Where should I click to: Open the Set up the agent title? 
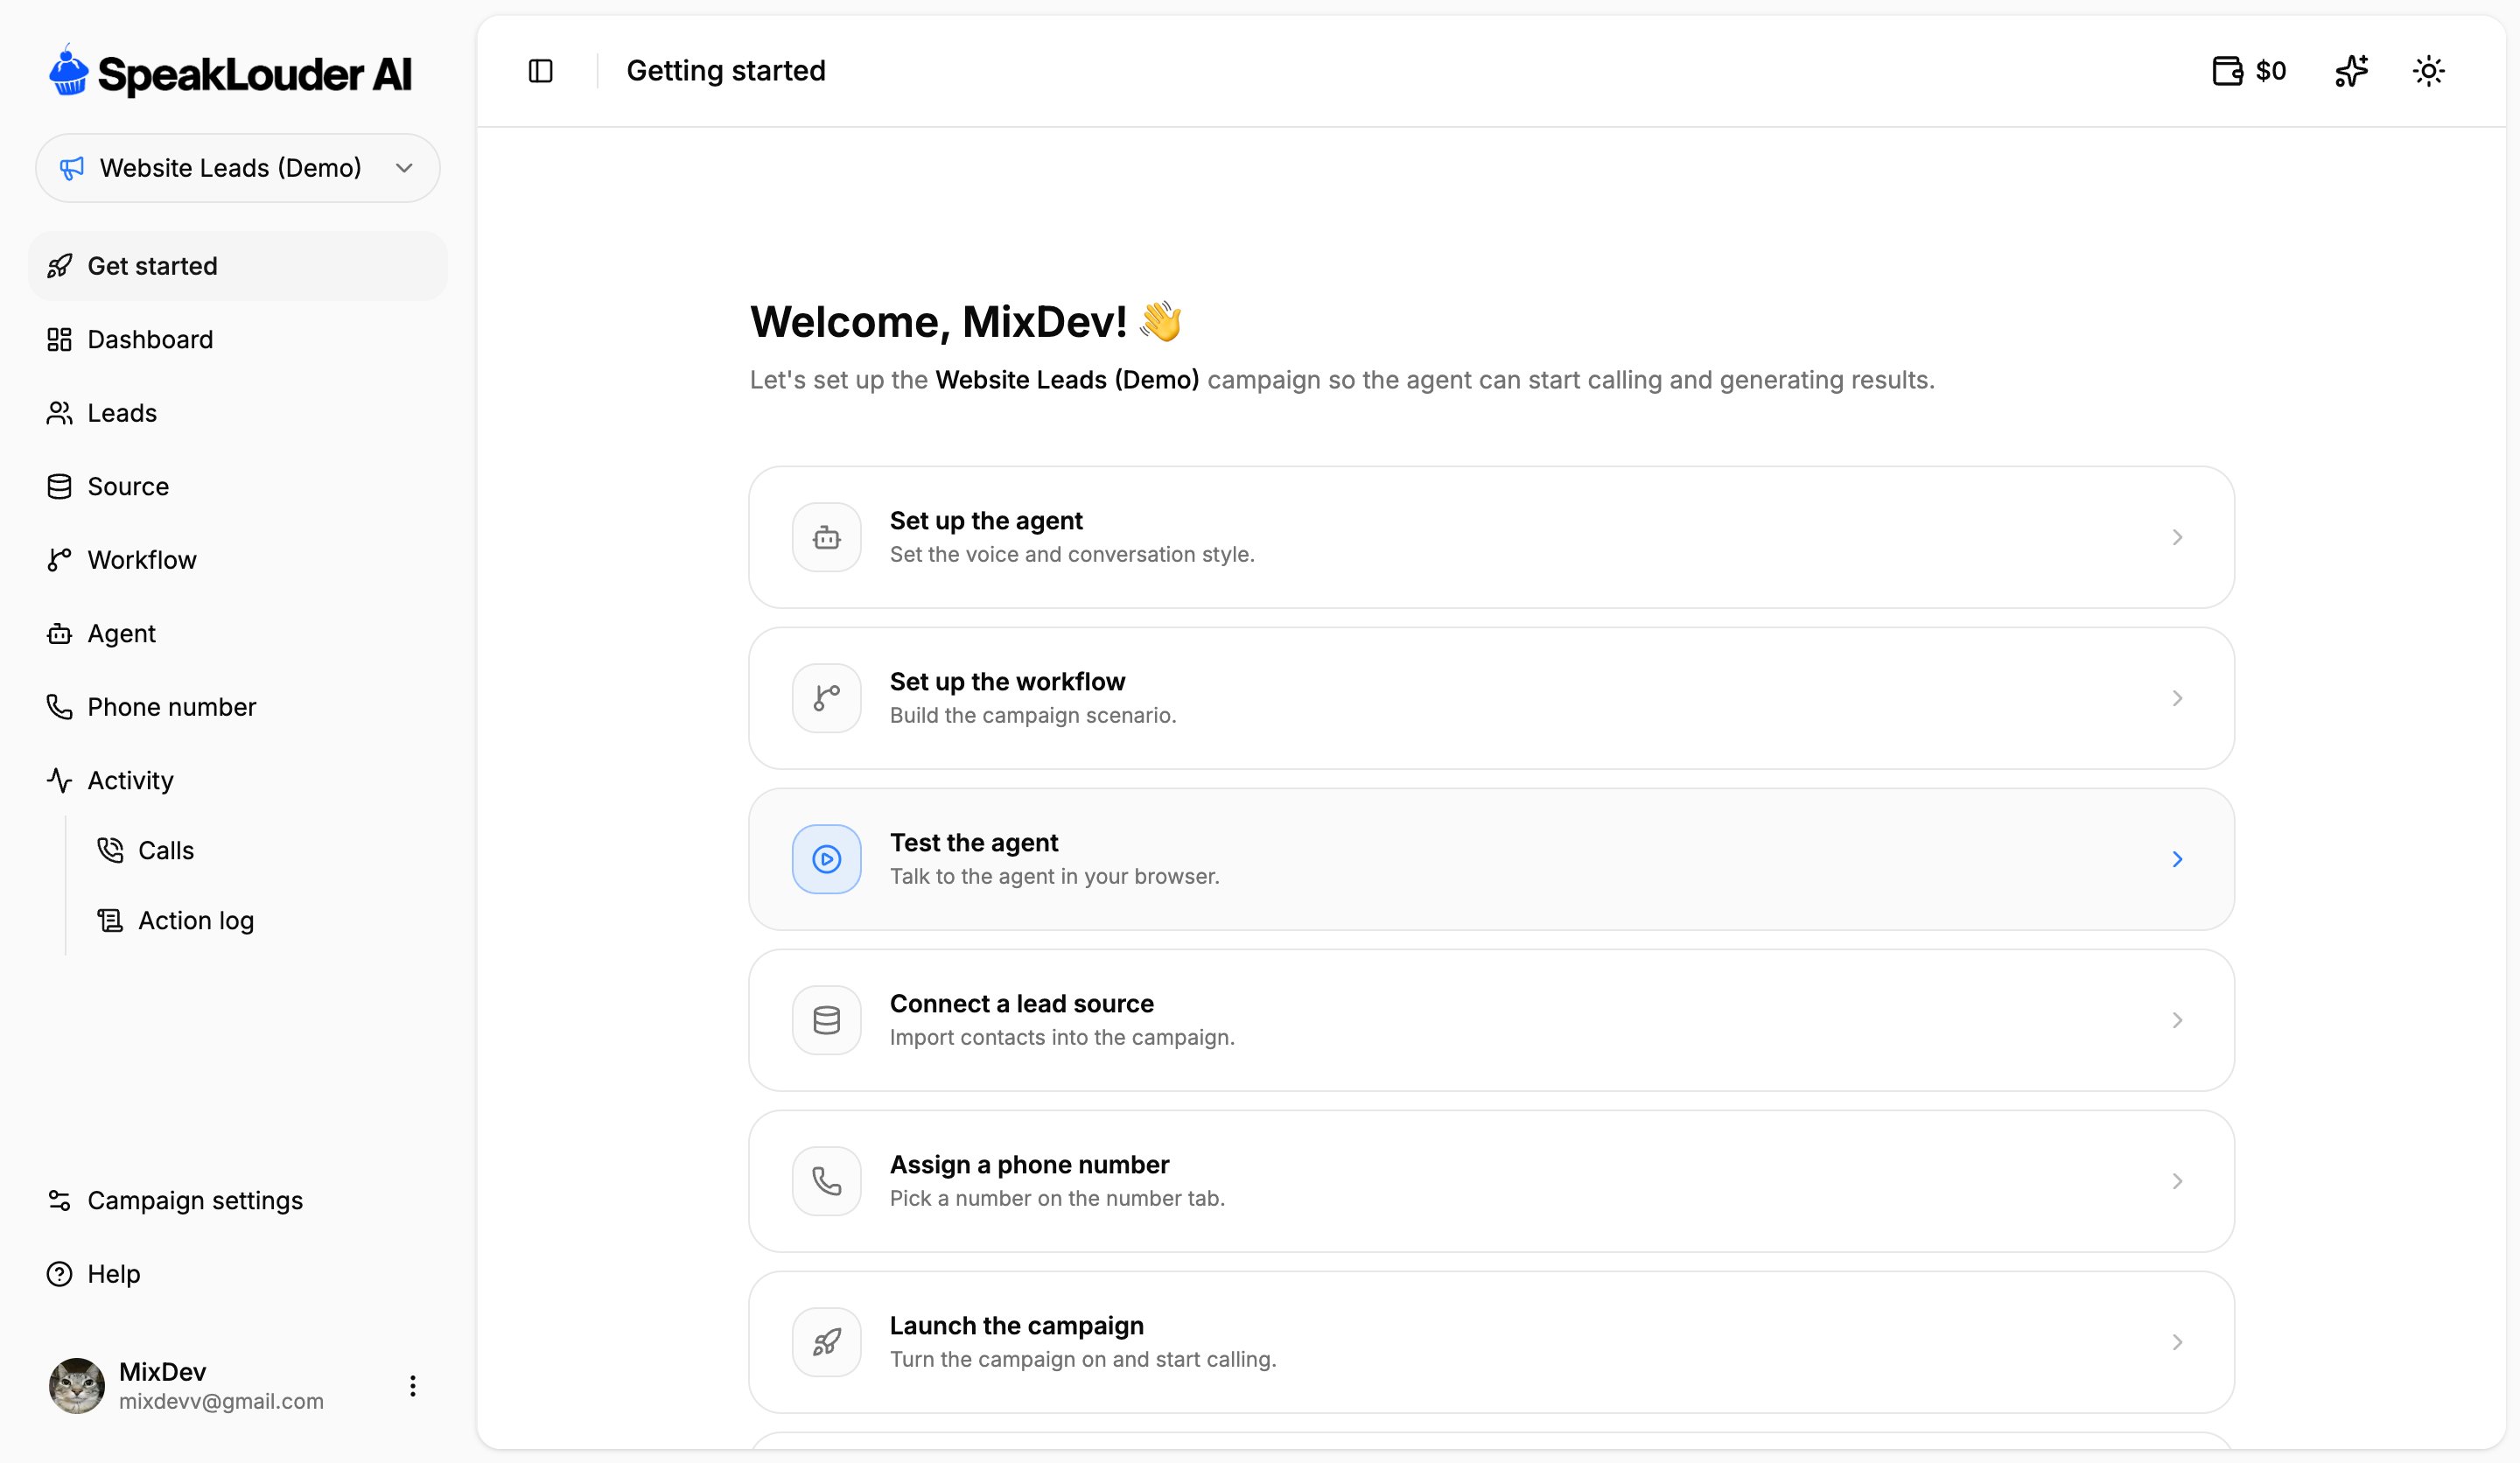tap(986, 520)
